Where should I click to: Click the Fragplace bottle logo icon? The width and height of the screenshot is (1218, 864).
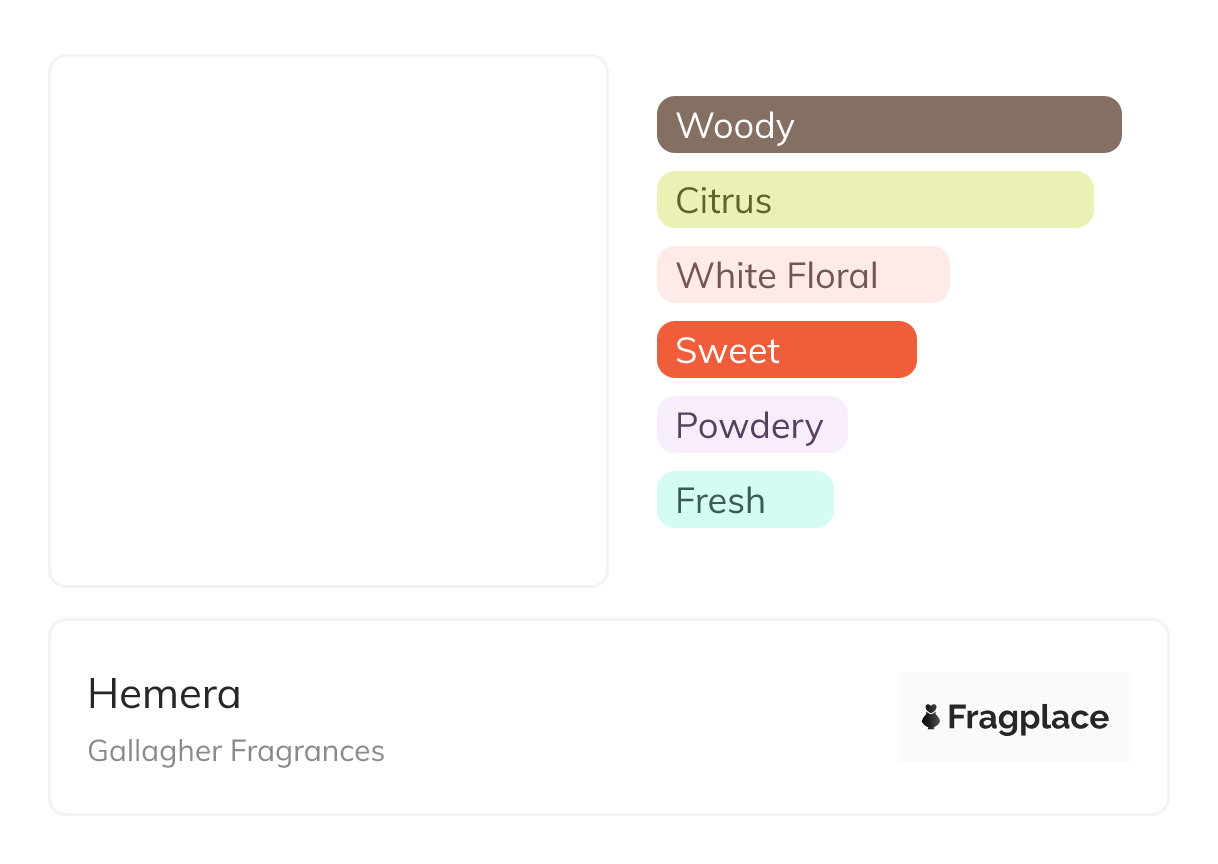point(931,717)
